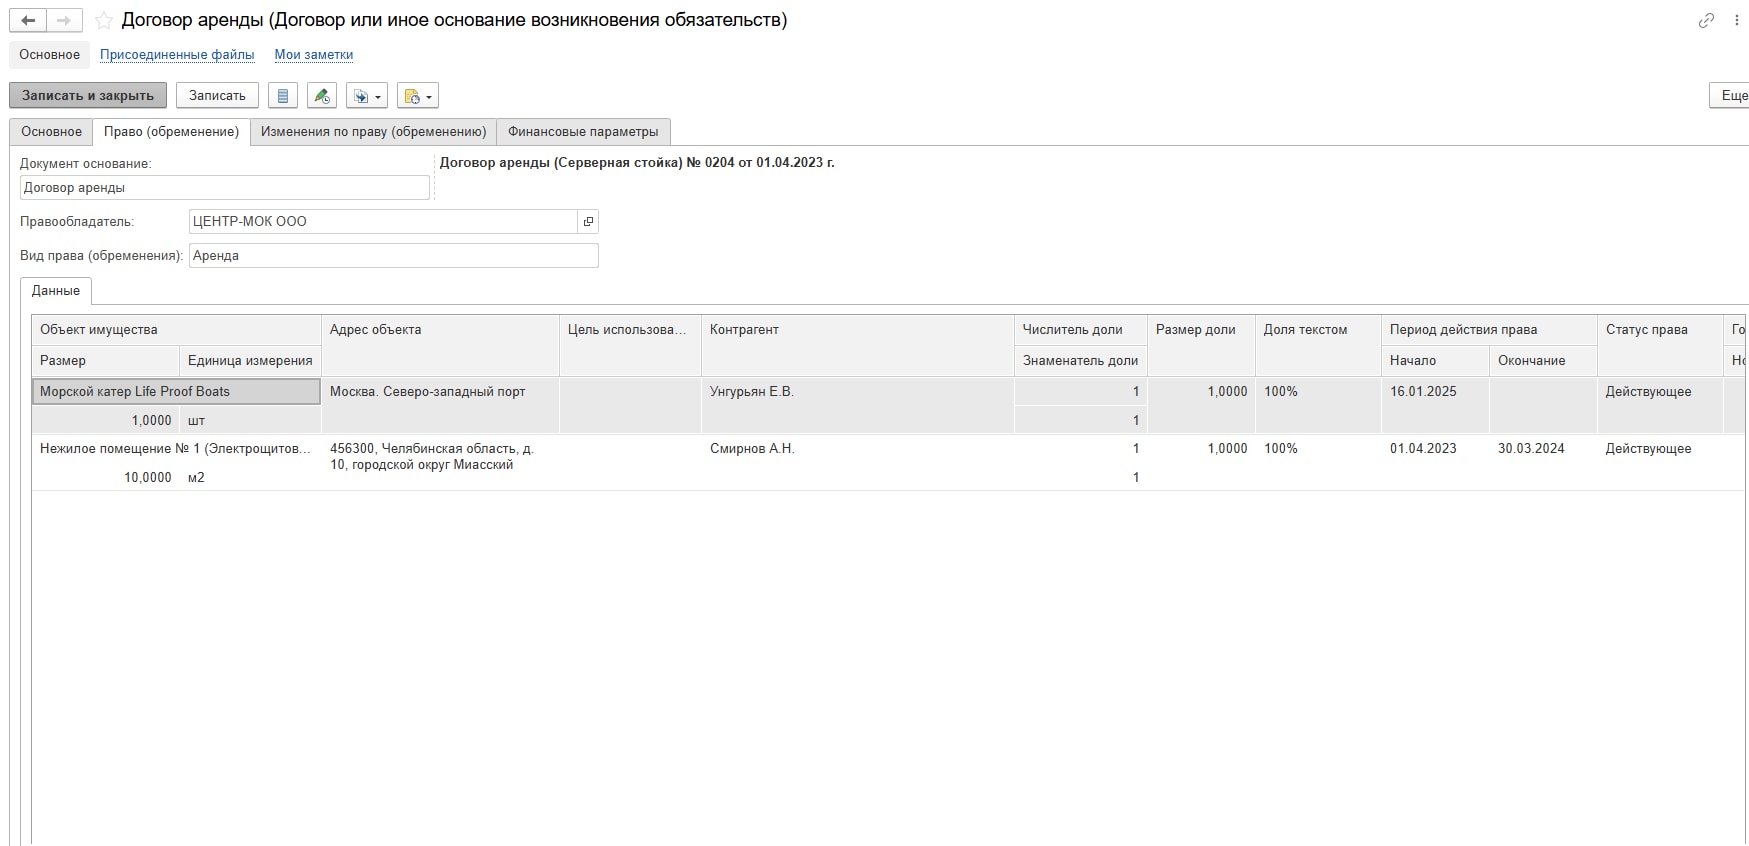Click the green pen with clock toolbar icon
The width and height of the screenshot is (1749, 846).
click(x=322, y=96)
